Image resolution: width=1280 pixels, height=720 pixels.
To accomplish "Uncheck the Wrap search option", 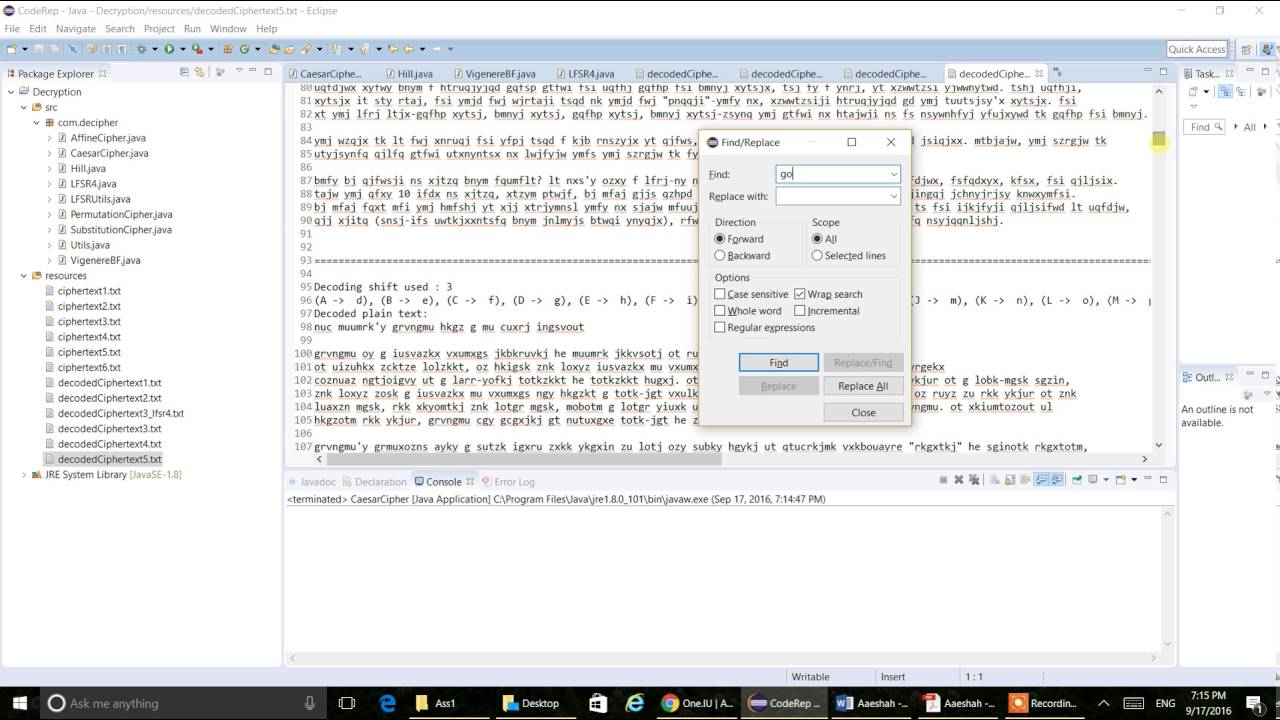I will 800,294.
